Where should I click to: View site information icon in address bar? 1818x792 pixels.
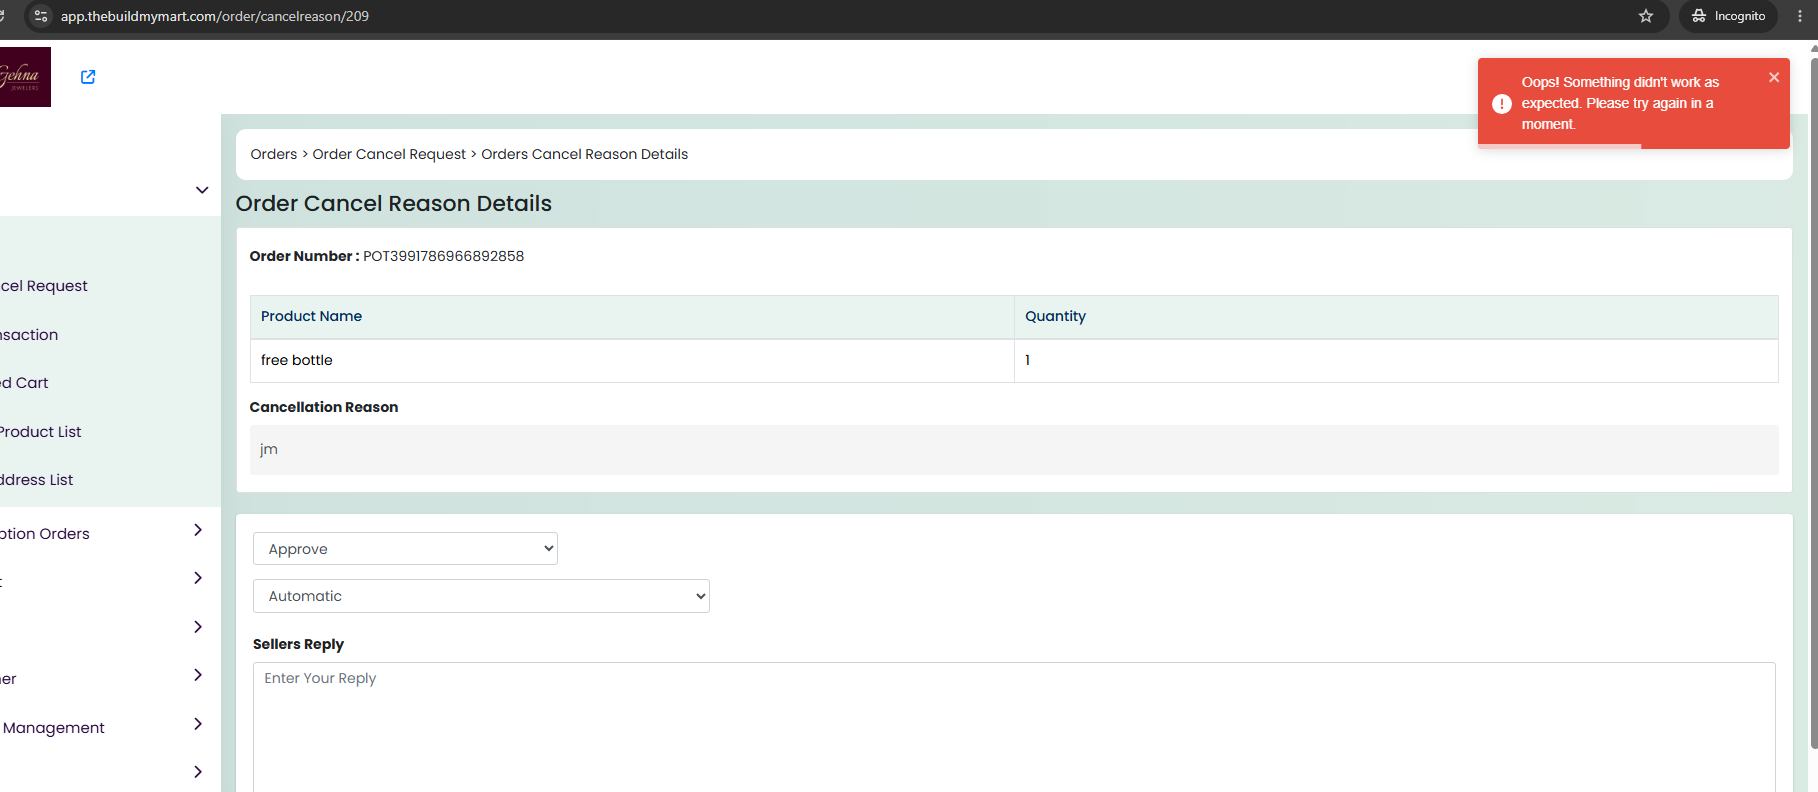(41, 16)
